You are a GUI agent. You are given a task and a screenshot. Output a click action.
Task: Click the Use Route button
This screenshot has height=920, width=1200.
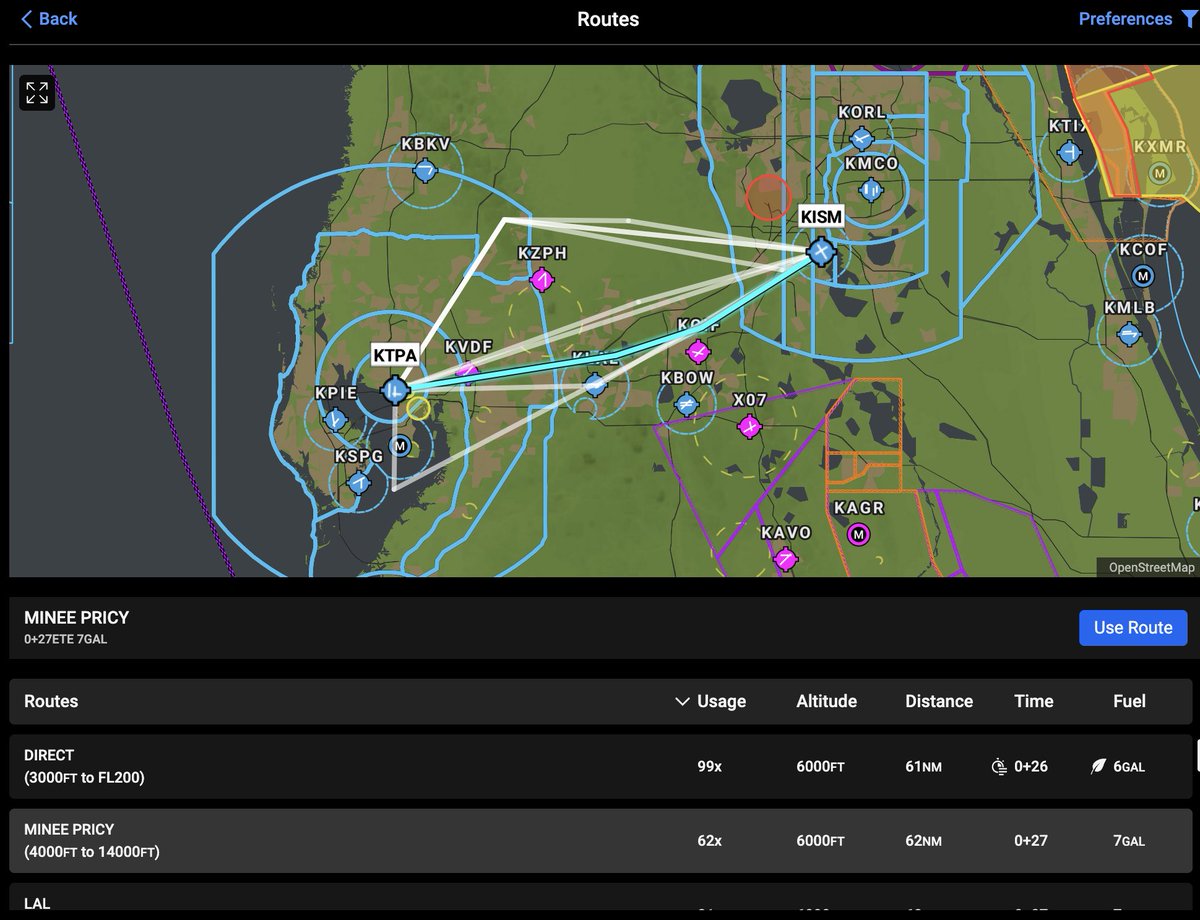click(x=1133, y=628)
